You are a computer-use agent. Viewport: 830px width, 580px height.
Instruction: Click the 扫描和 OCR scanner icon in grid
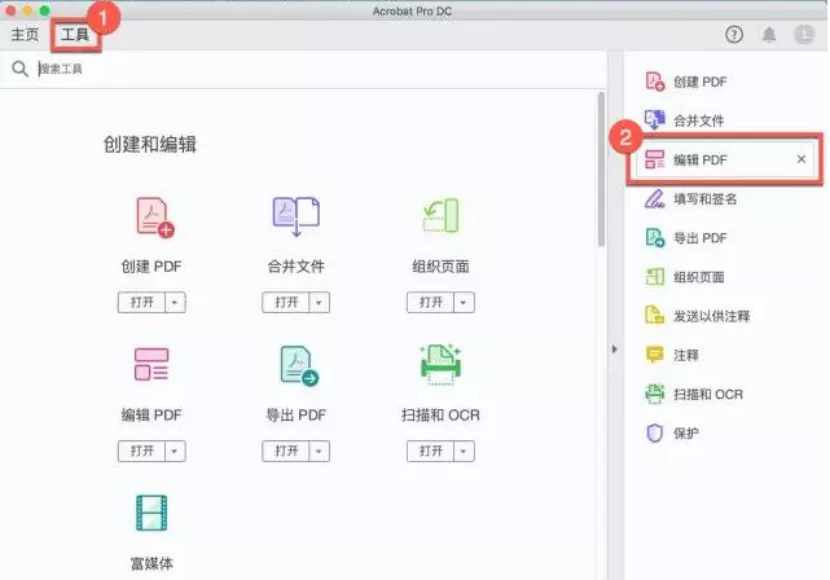[x=440, y=364]
